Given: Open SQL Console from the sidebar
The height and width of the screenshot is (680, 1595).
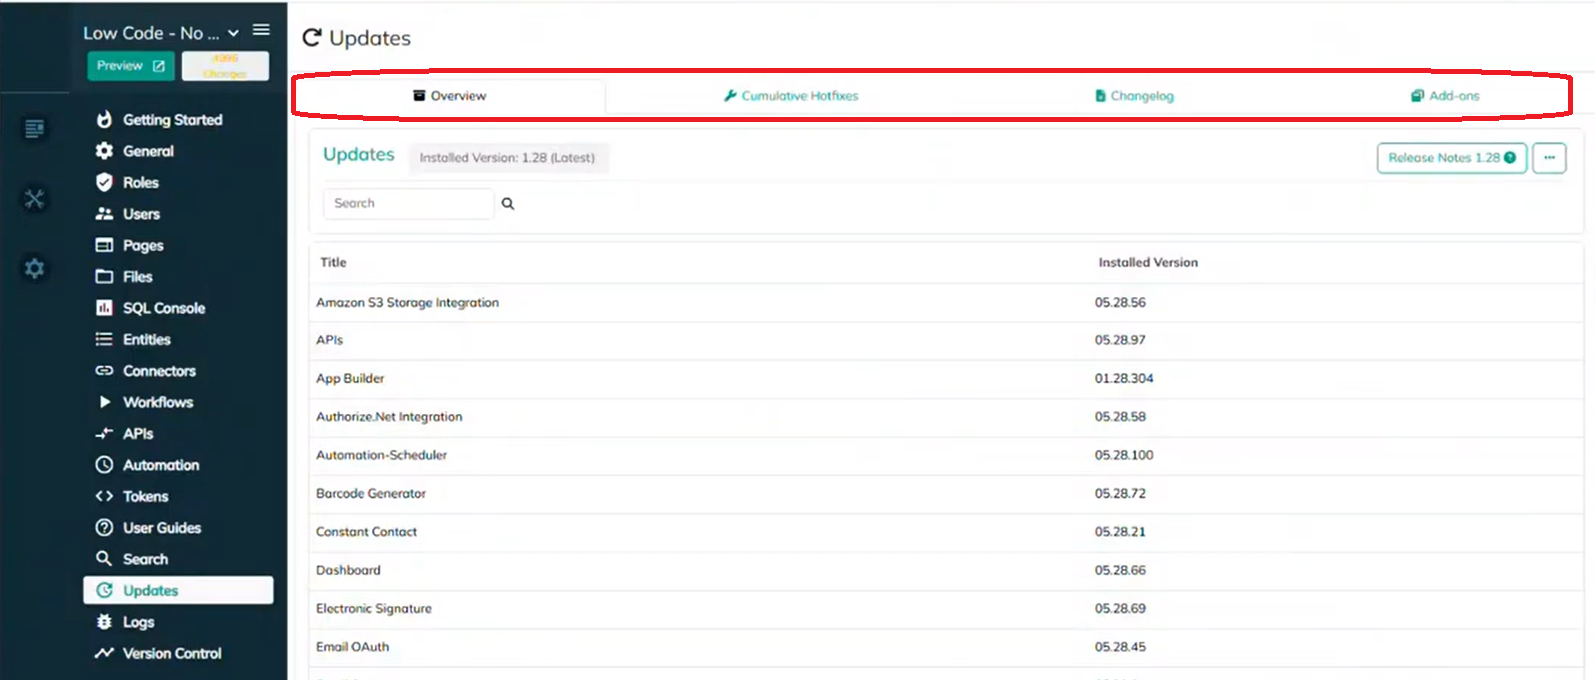Looking at the screenshot, I should point(163,308).
